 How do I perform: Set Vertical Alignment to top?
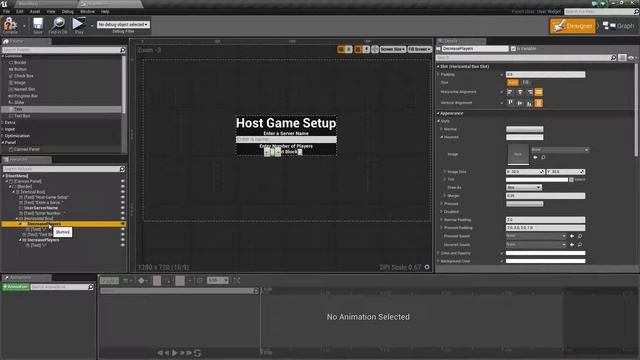click(510, 103)
